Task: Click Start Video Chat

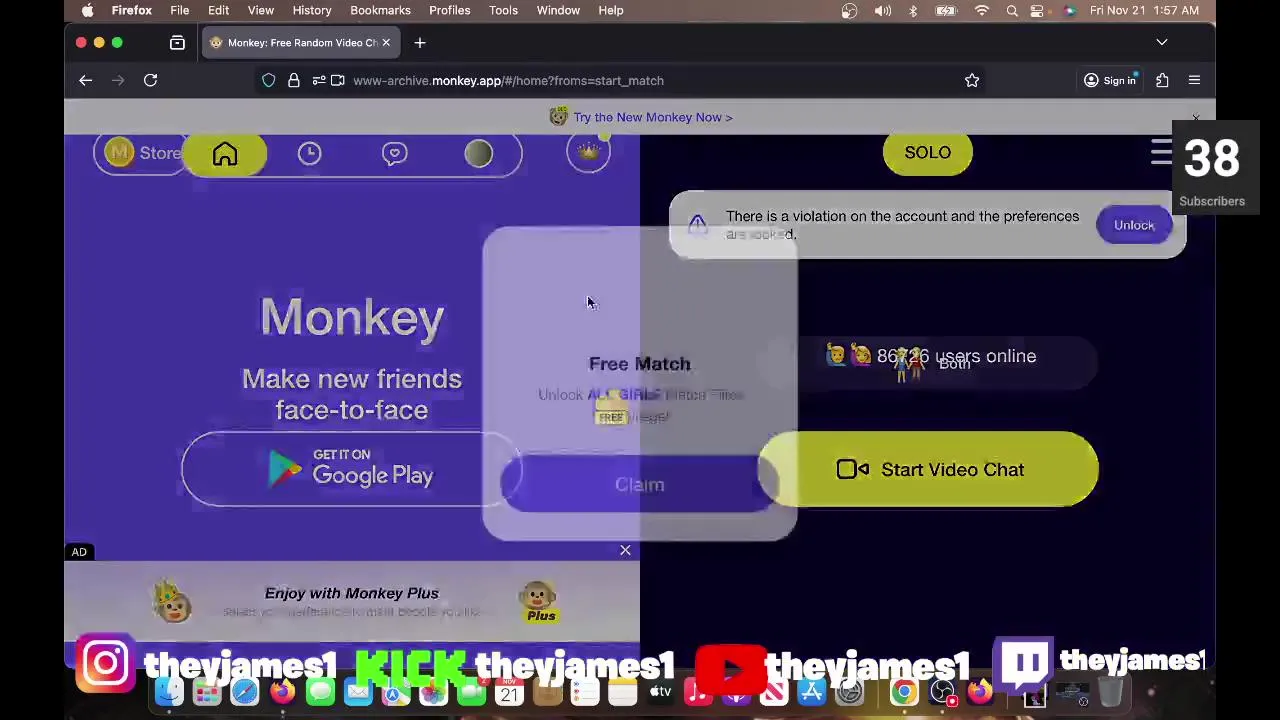Action: tap(928, 469)
